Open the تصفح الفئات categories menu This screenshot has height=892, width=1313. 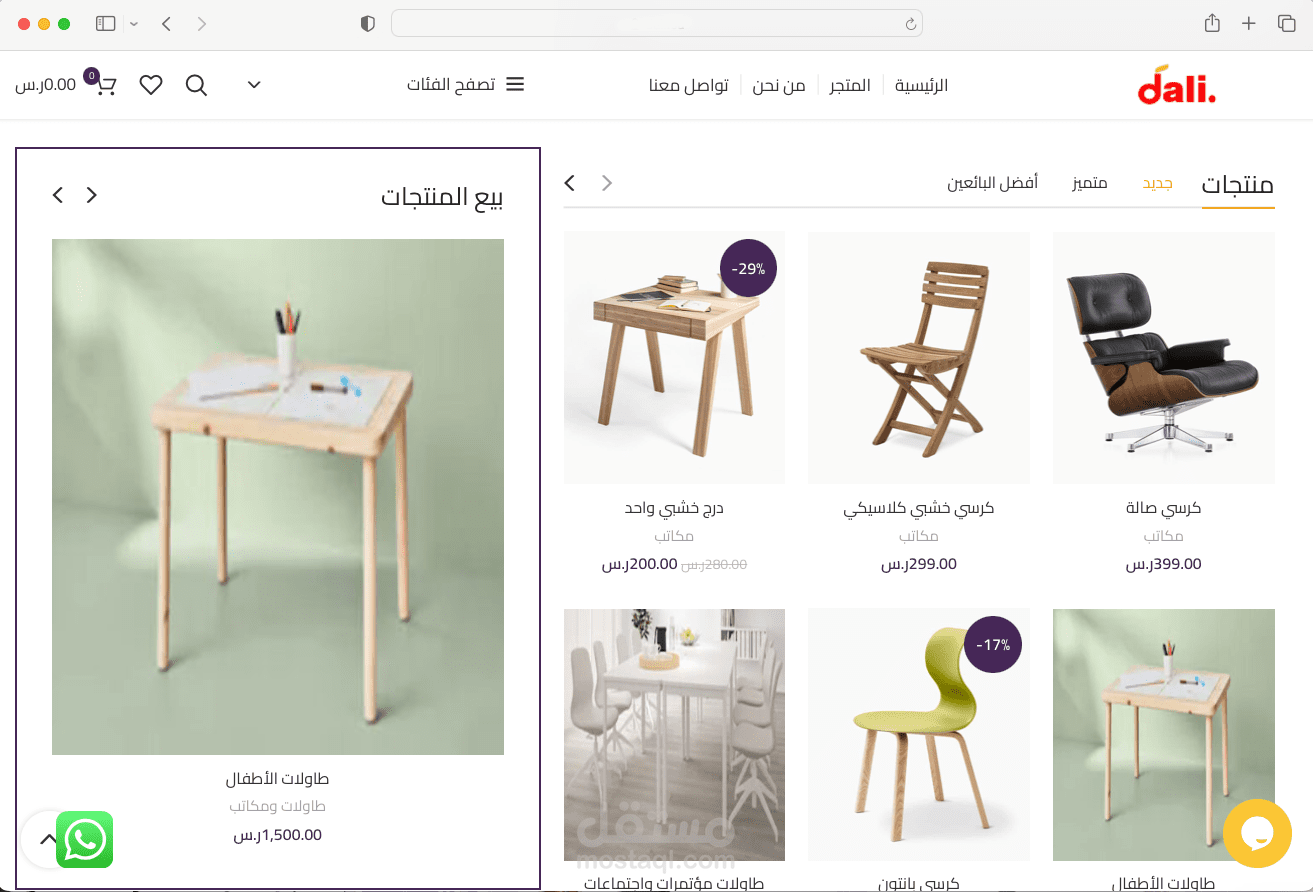[x=465, y=85]
